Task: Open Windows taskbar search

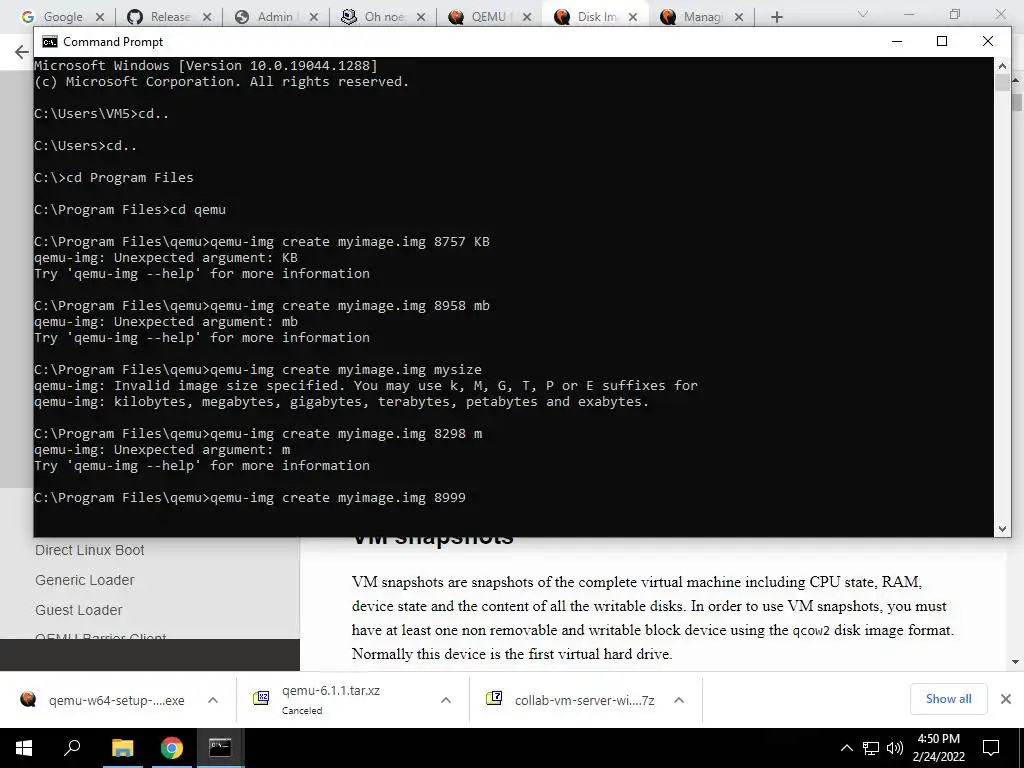Action: coord(72,748)
